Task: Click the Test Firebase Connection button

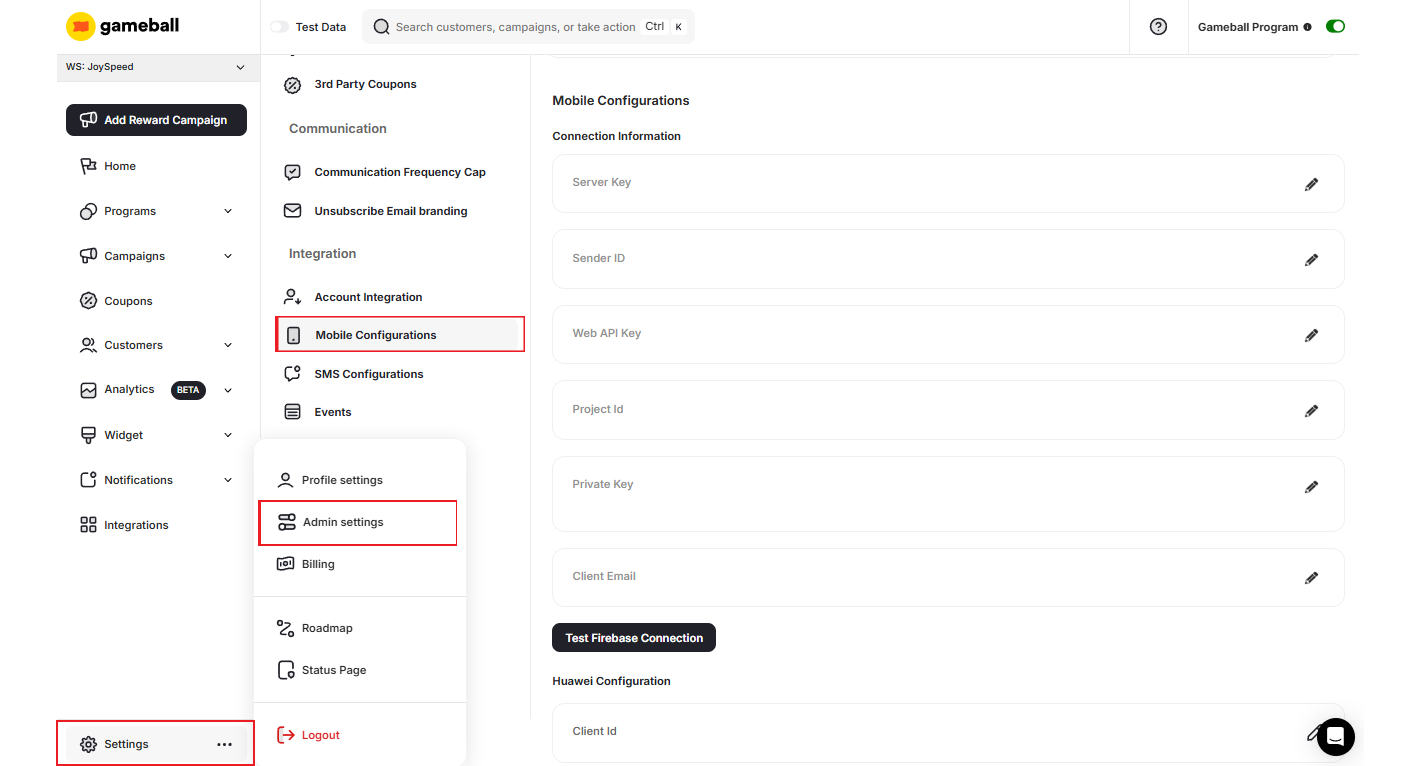Action: [633, 637]
